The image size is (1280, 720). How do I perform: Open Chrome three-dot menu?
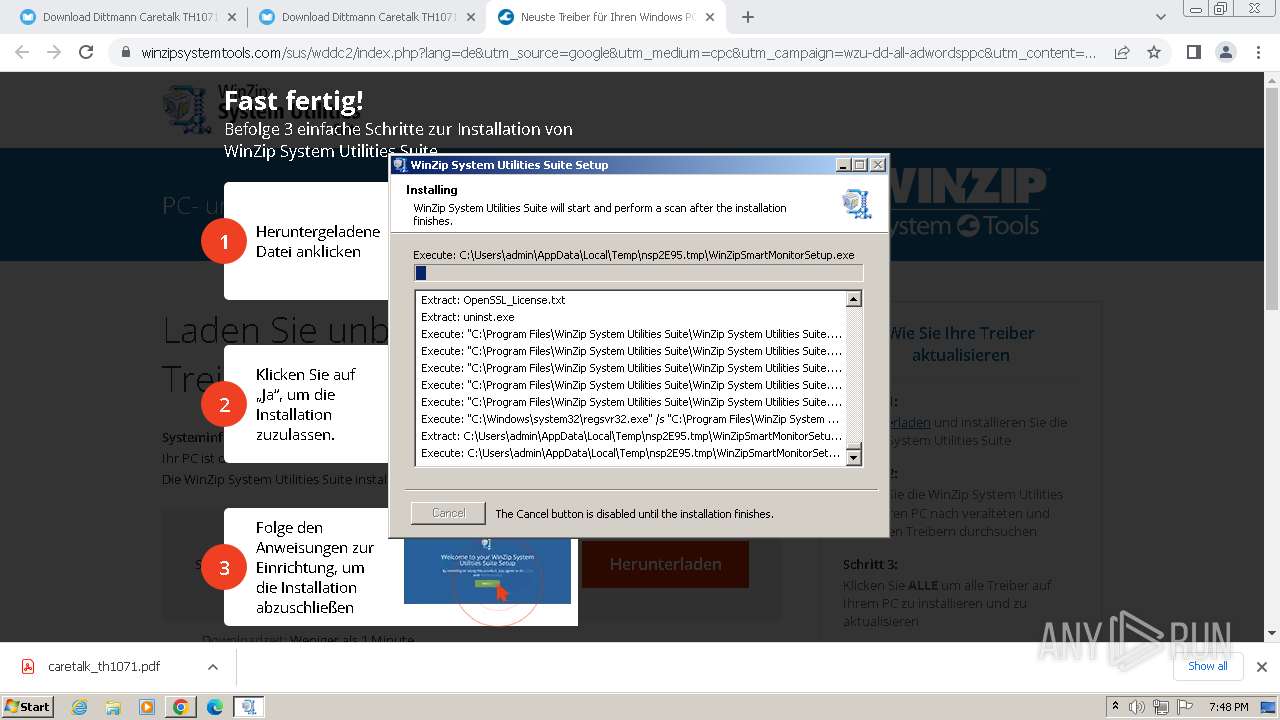click(x=1258, y=53)
